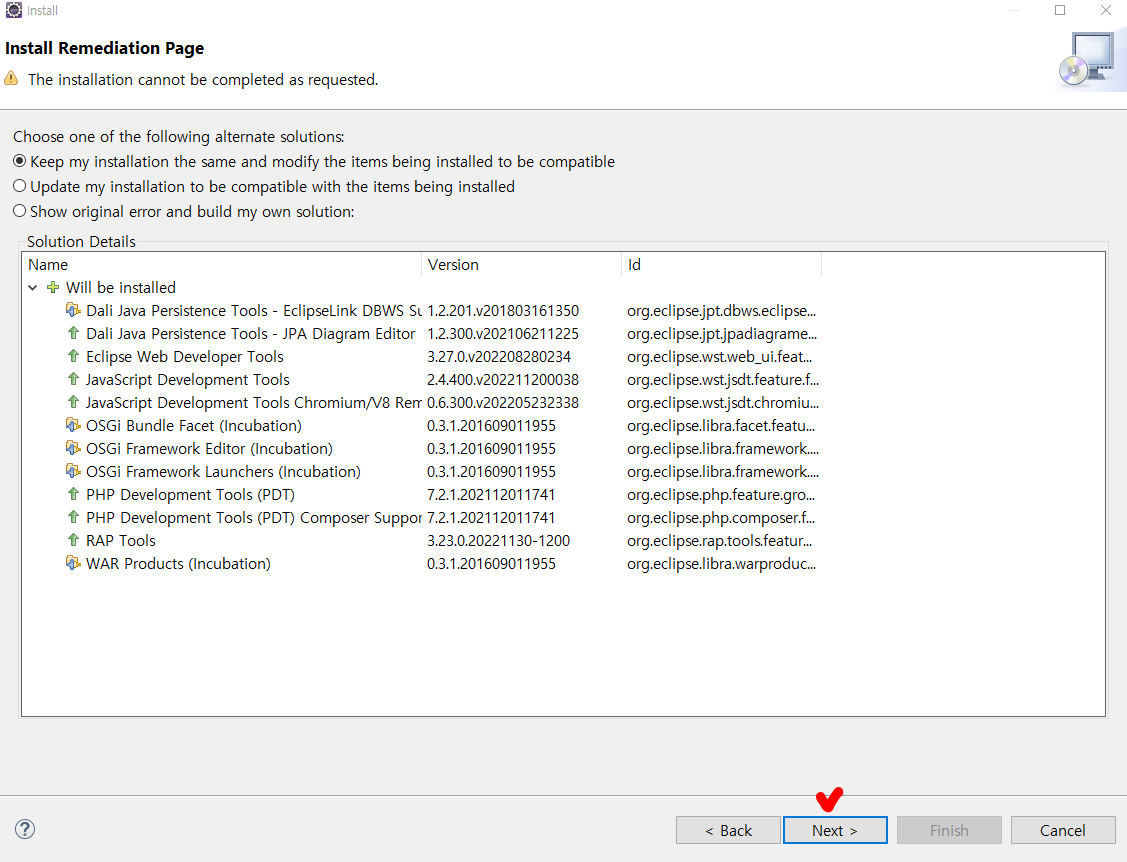Click the disabled Finish button
Screen dimensions: 1127x862
(949, 830)
